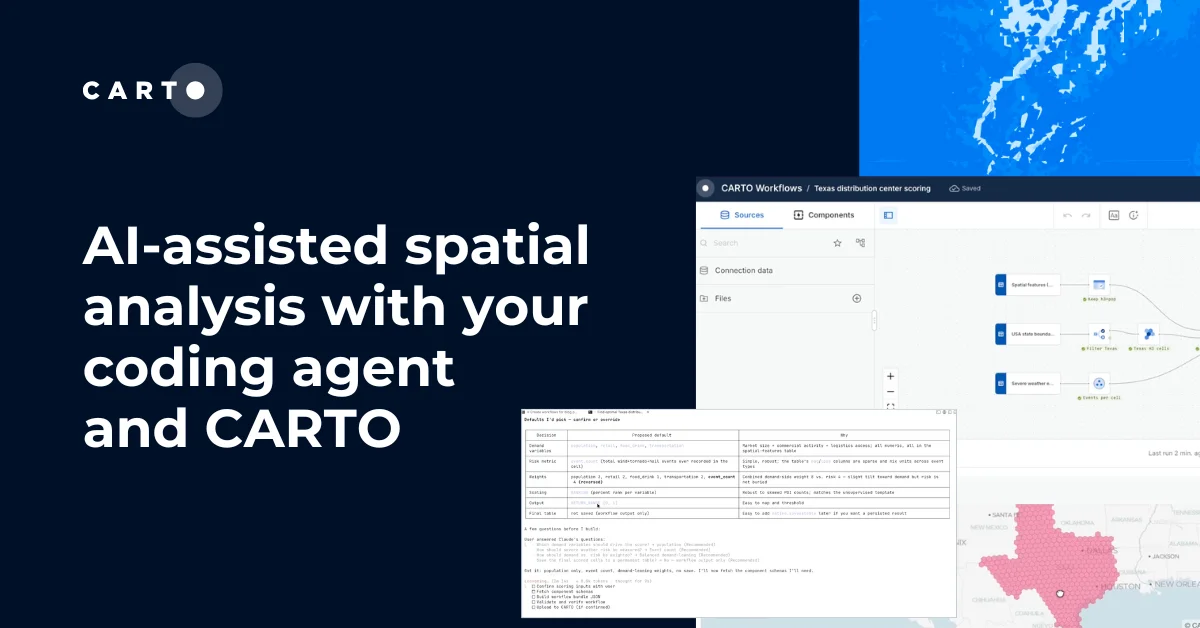Viewport: 1200px width, 628px height.
Task: Click the undo arrow in workflow toolbar
Action: click(1068, 215)
